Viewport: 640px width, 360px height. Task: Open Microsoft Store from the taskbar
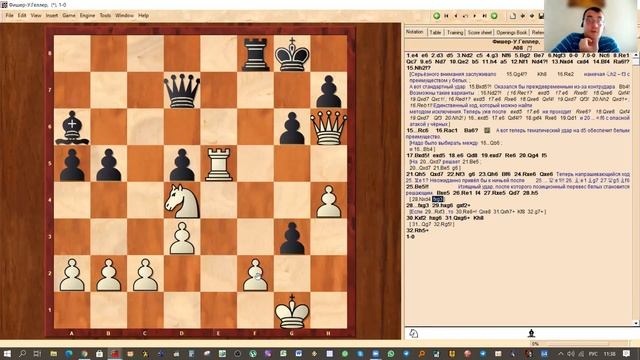(99, 353)
